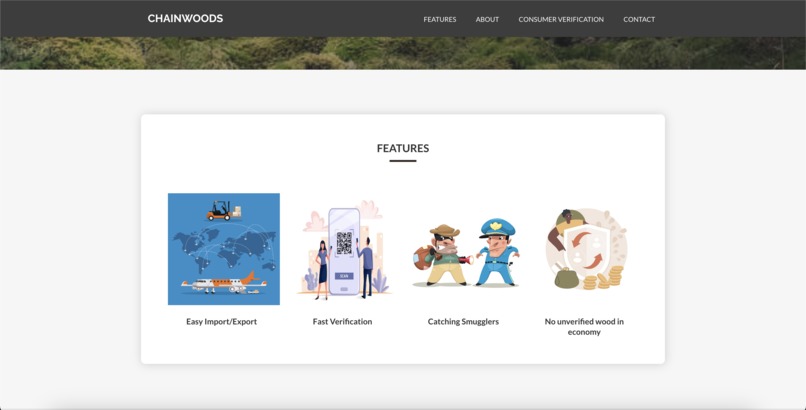Click the world map import/export illustration
This screenshot has width=806, height=410.
[224, 249]
